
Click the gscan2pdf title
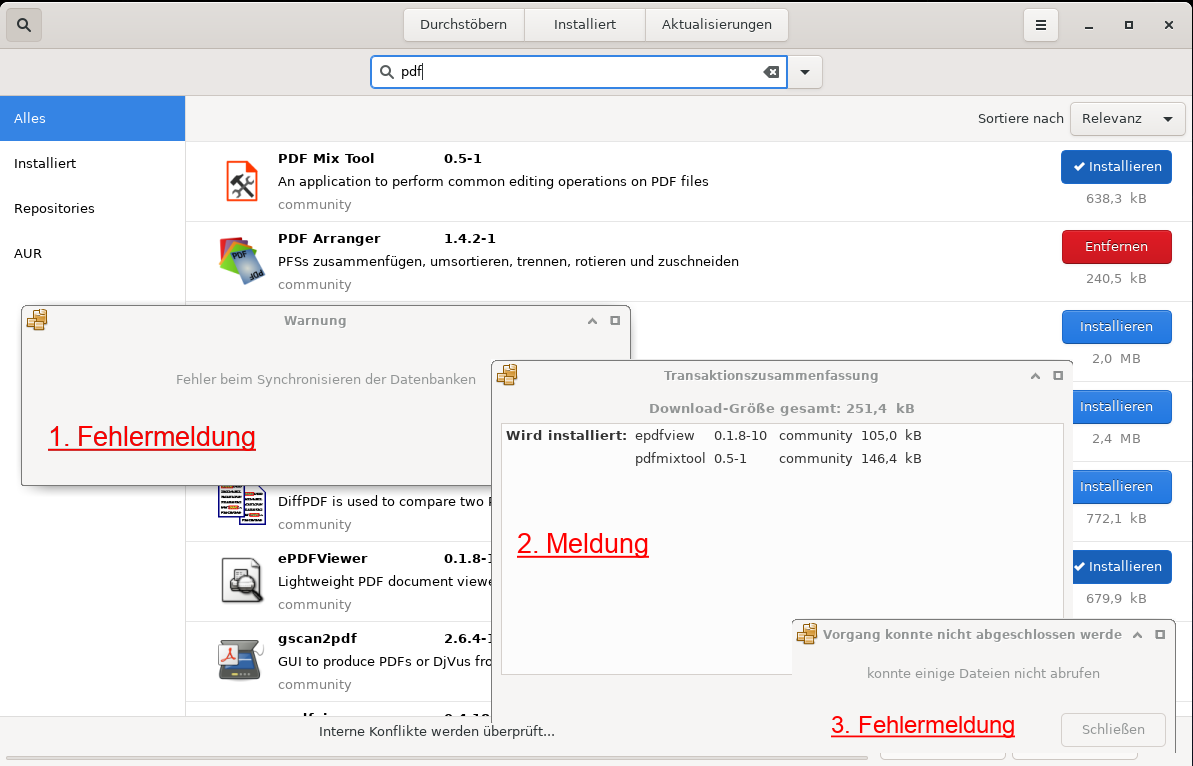[x=317, y=638]
